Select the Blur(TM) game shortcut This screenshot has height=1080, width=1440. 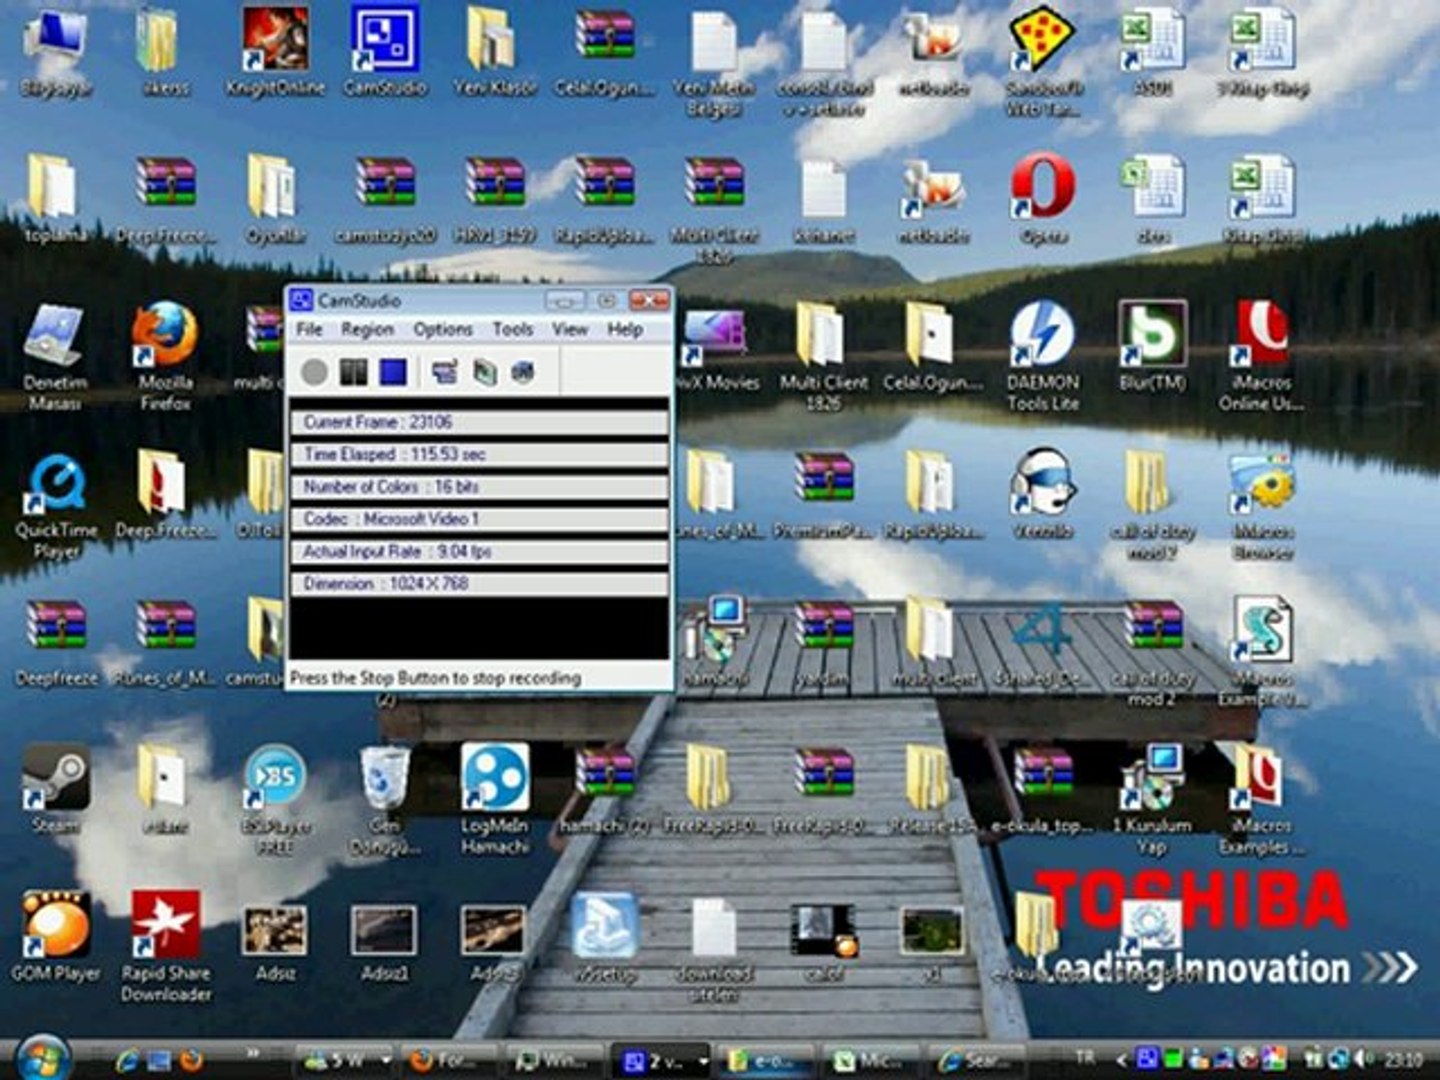[1152, 346]
